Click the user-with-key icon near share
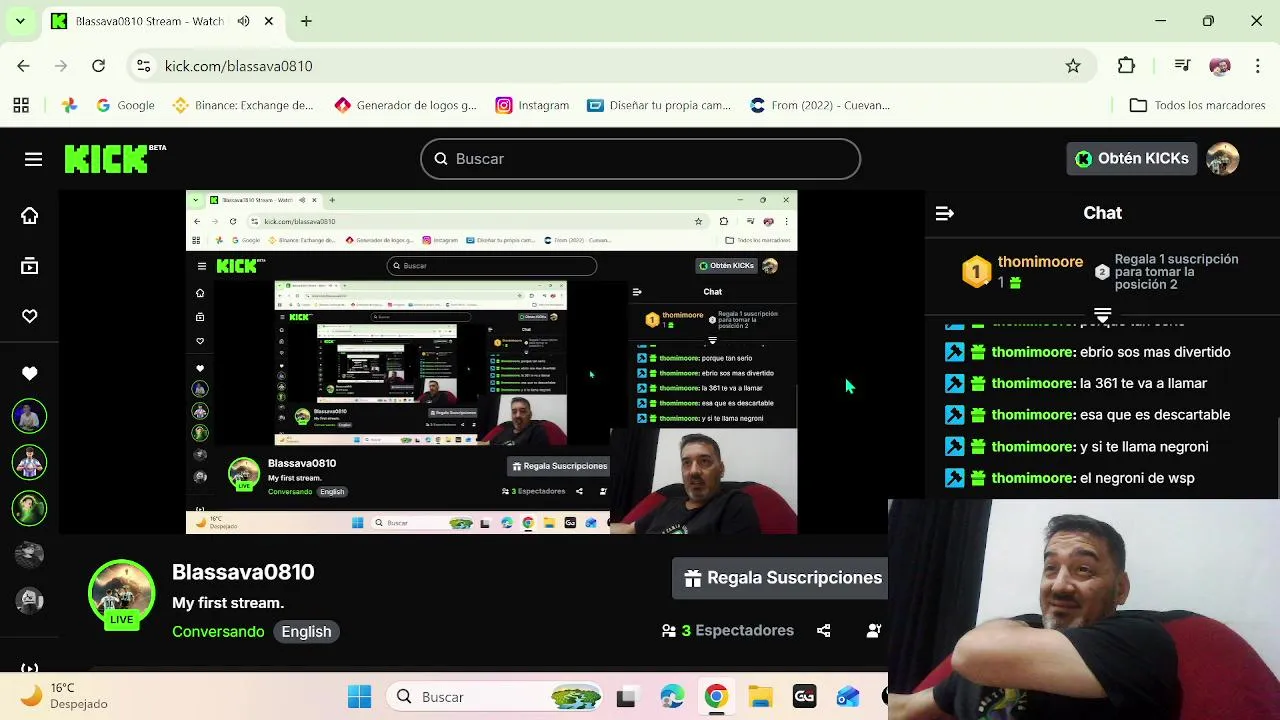The width and height of the screenshot is (1280, 720). pos(873,631)
